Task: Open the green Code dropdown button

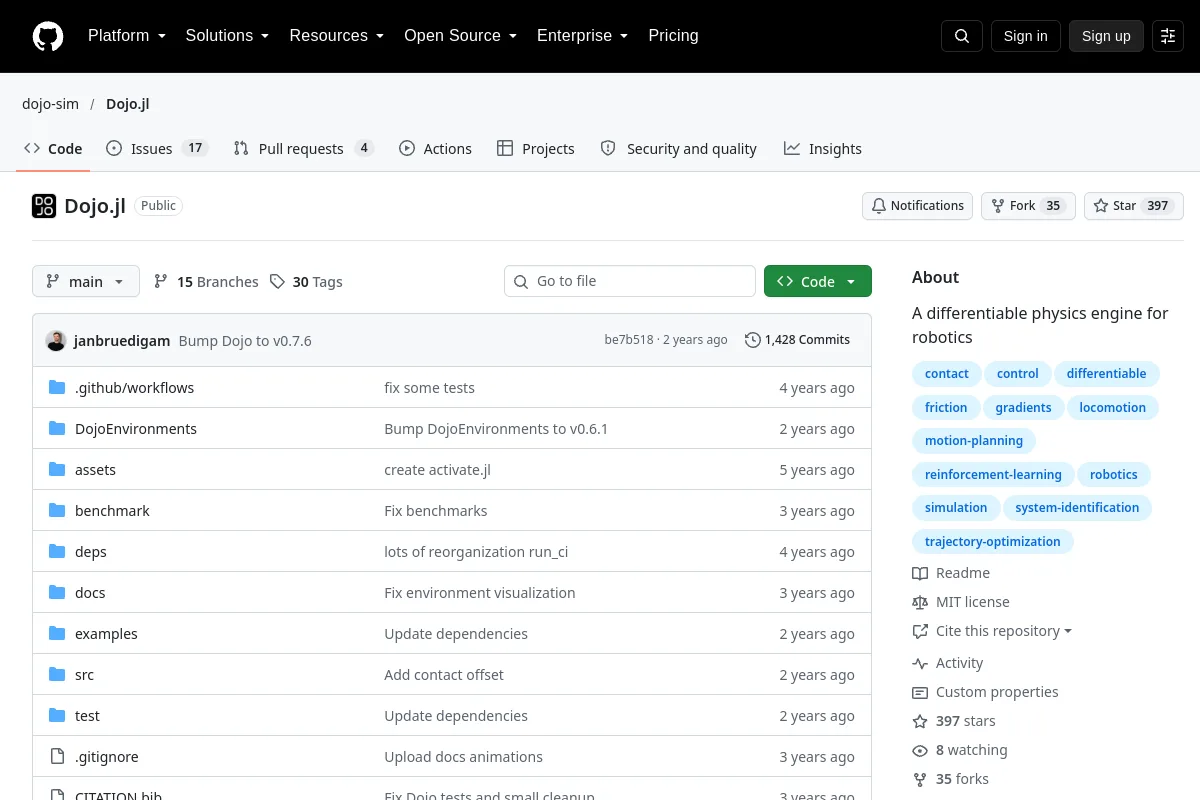Action: click(818, 282)
